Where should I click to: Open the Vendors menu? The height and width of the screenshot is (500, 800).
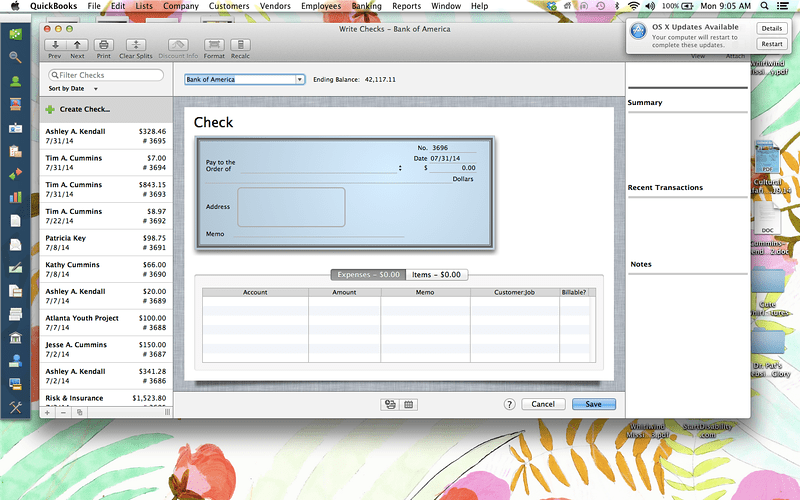point(275,6)
